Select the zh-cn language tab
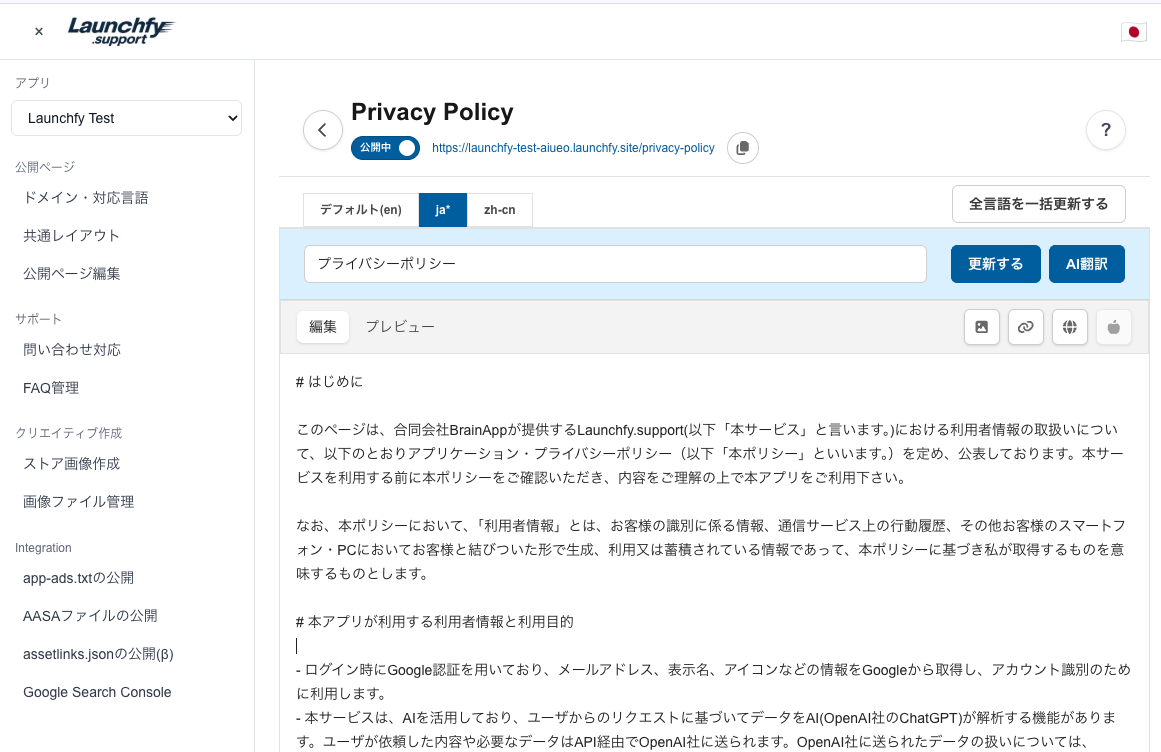1161x752 pixels. point(499,210)
